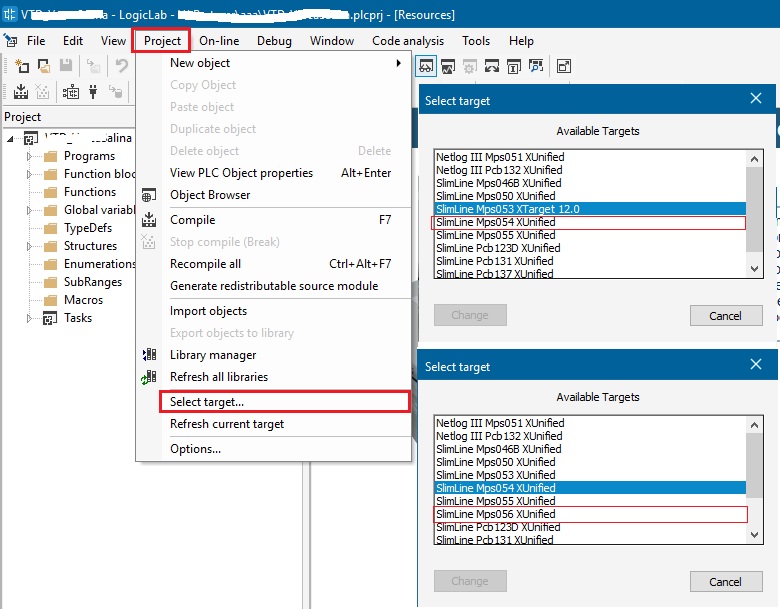780x609 pixels.
Task: Click the New project toolbar icon
Action: click(x=22, y=66)
